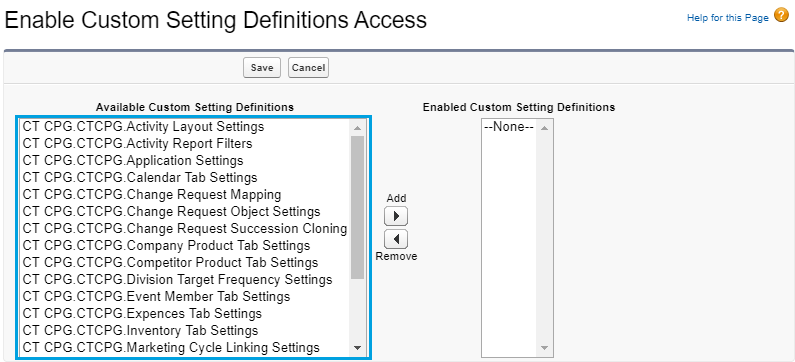Select CT CPG.CTCPG.Event Member Tab Settings
This screenshot has height=362, width=795.
pyautogui.click(x=185, y=297)
